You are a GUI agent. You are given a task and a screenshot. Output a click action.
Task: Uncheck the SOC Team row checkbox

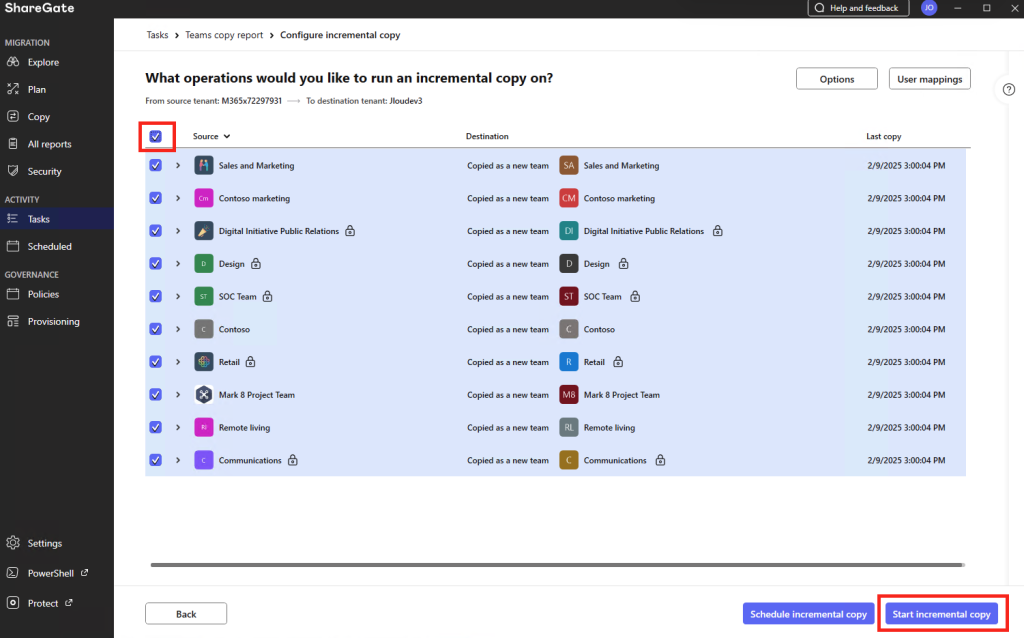(155, 296)
